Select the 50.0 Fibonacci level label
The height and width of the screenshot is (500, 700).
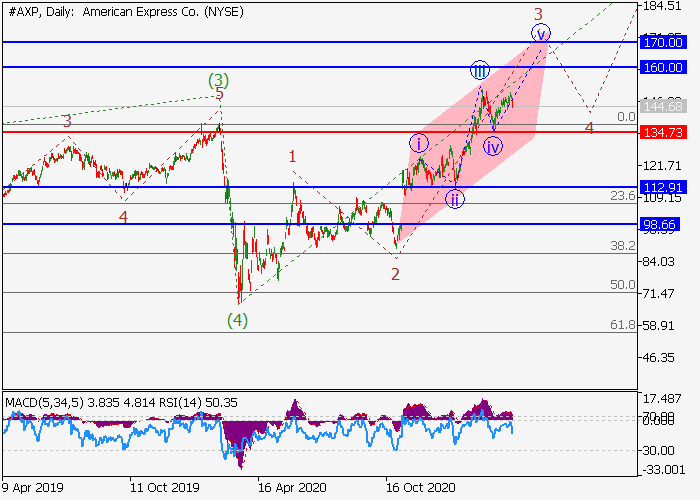click(x=623, y=284)
